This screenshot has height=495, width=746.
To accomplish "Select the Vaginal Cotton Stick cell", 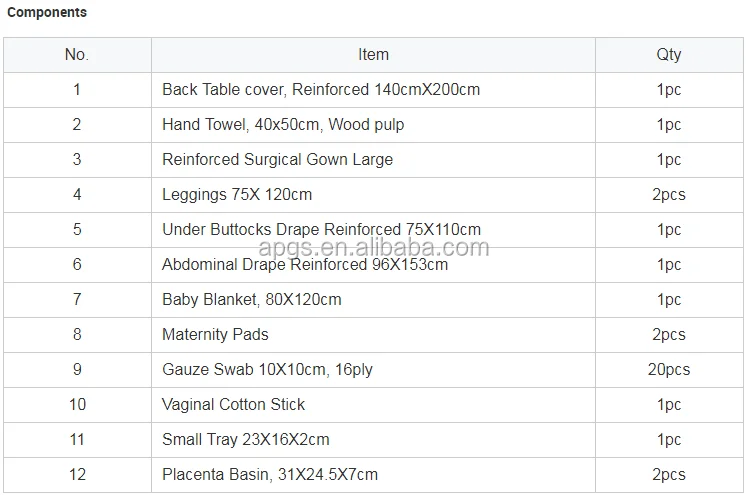I will (233, 405).
